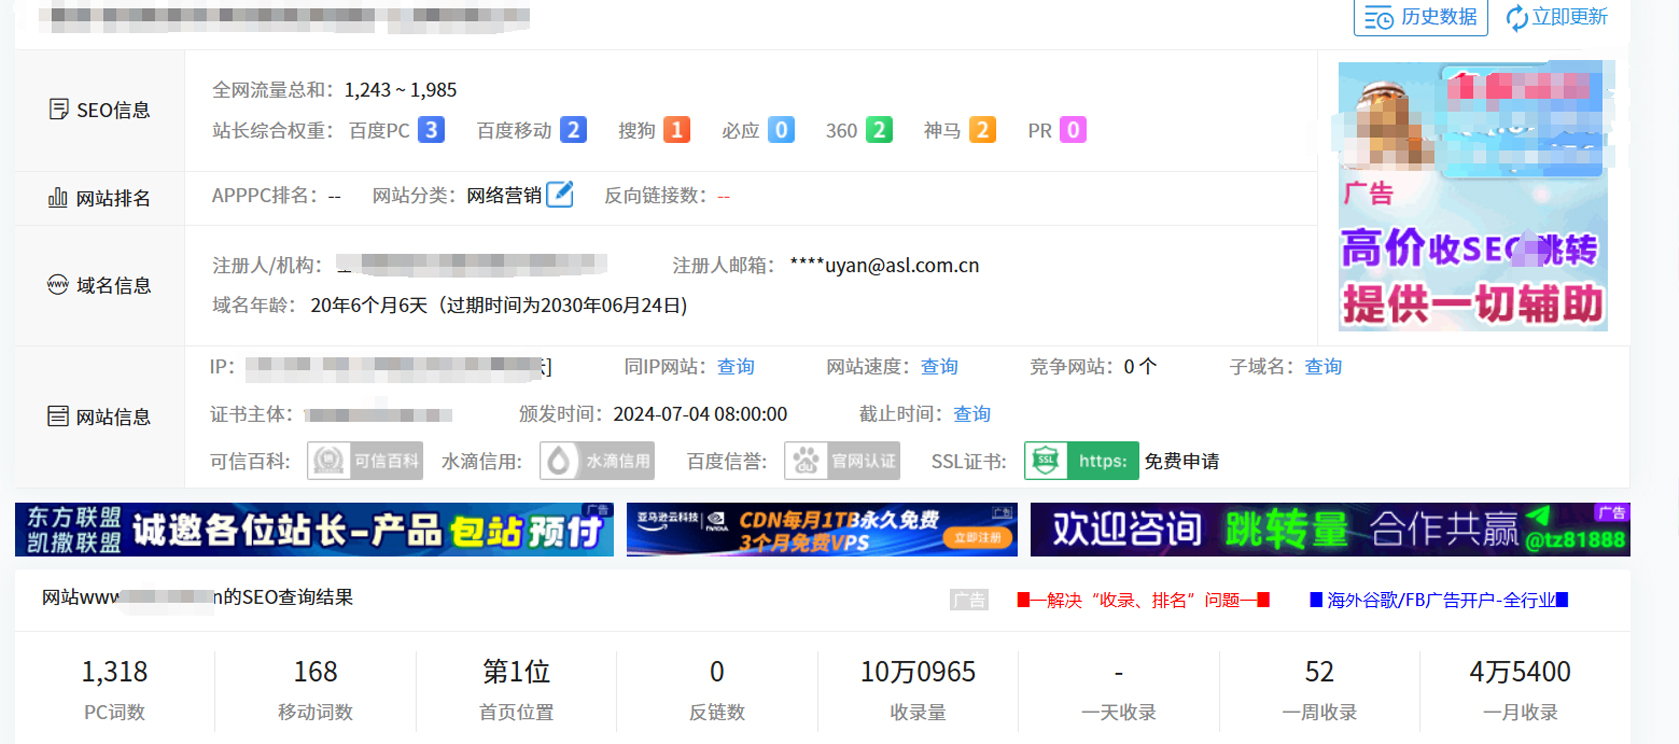Click the 百度移动 weight badge 2
The height and width of the screenshot is (744, 1679).
573,130
